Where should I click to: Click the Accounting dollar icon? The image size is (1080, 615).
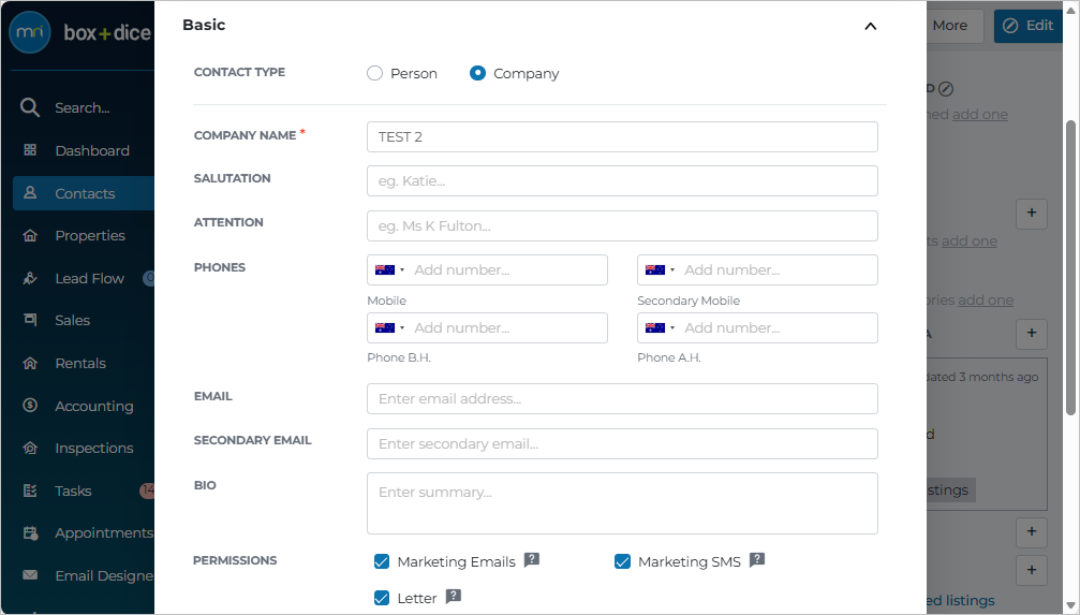pos(30,405)
